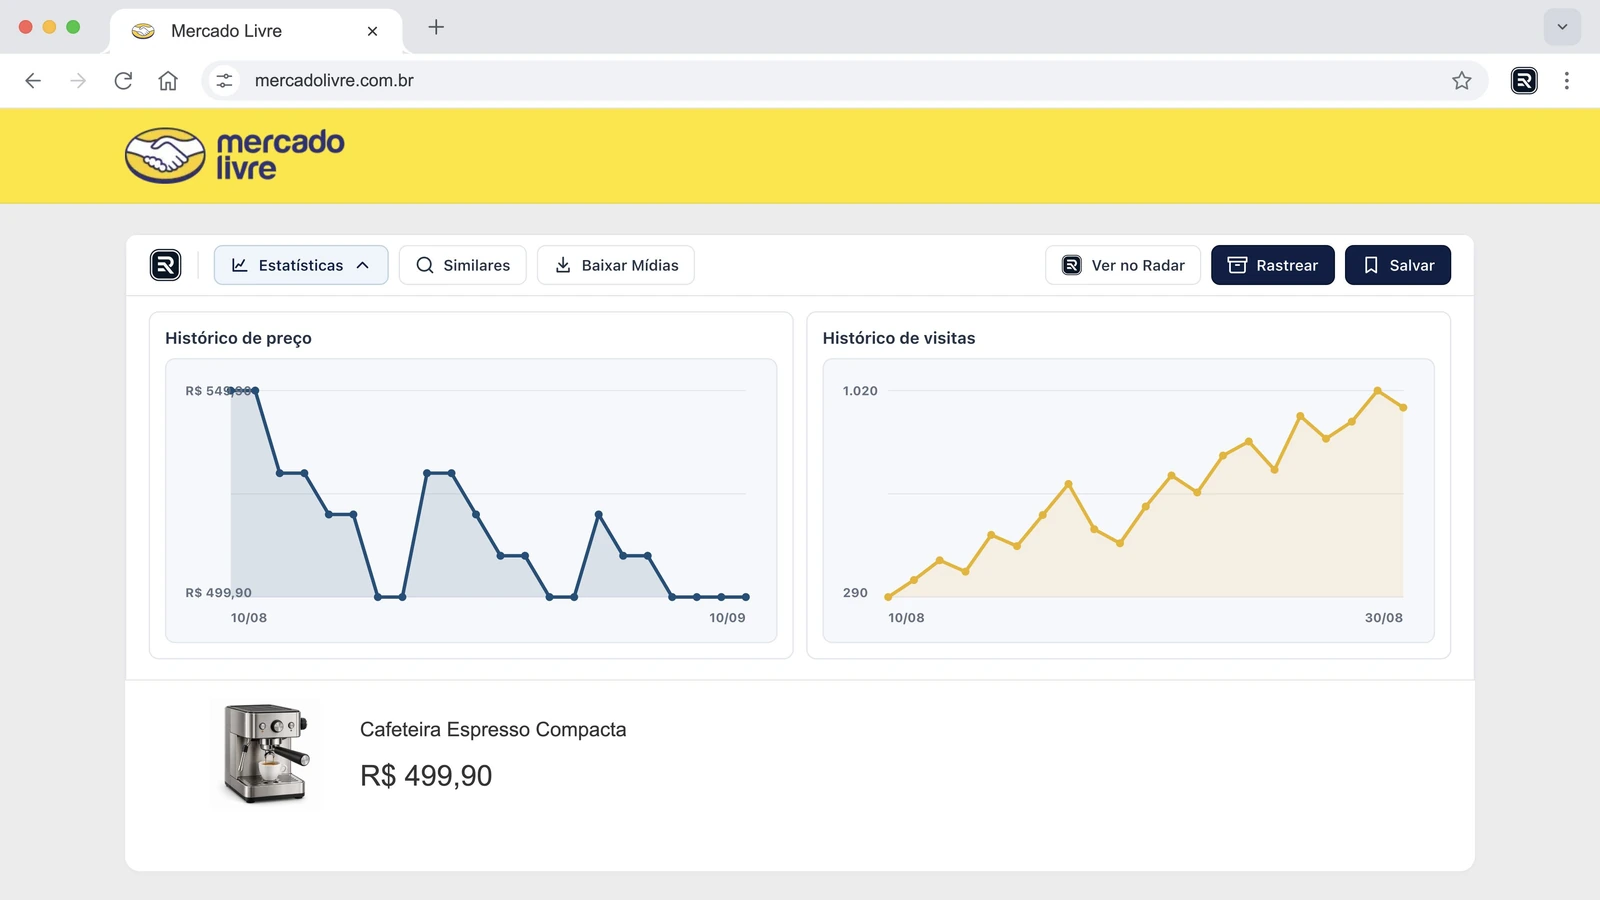The image size is (1600, 900).
Task: Click the last data point on price chart
Action: point(746,597)
